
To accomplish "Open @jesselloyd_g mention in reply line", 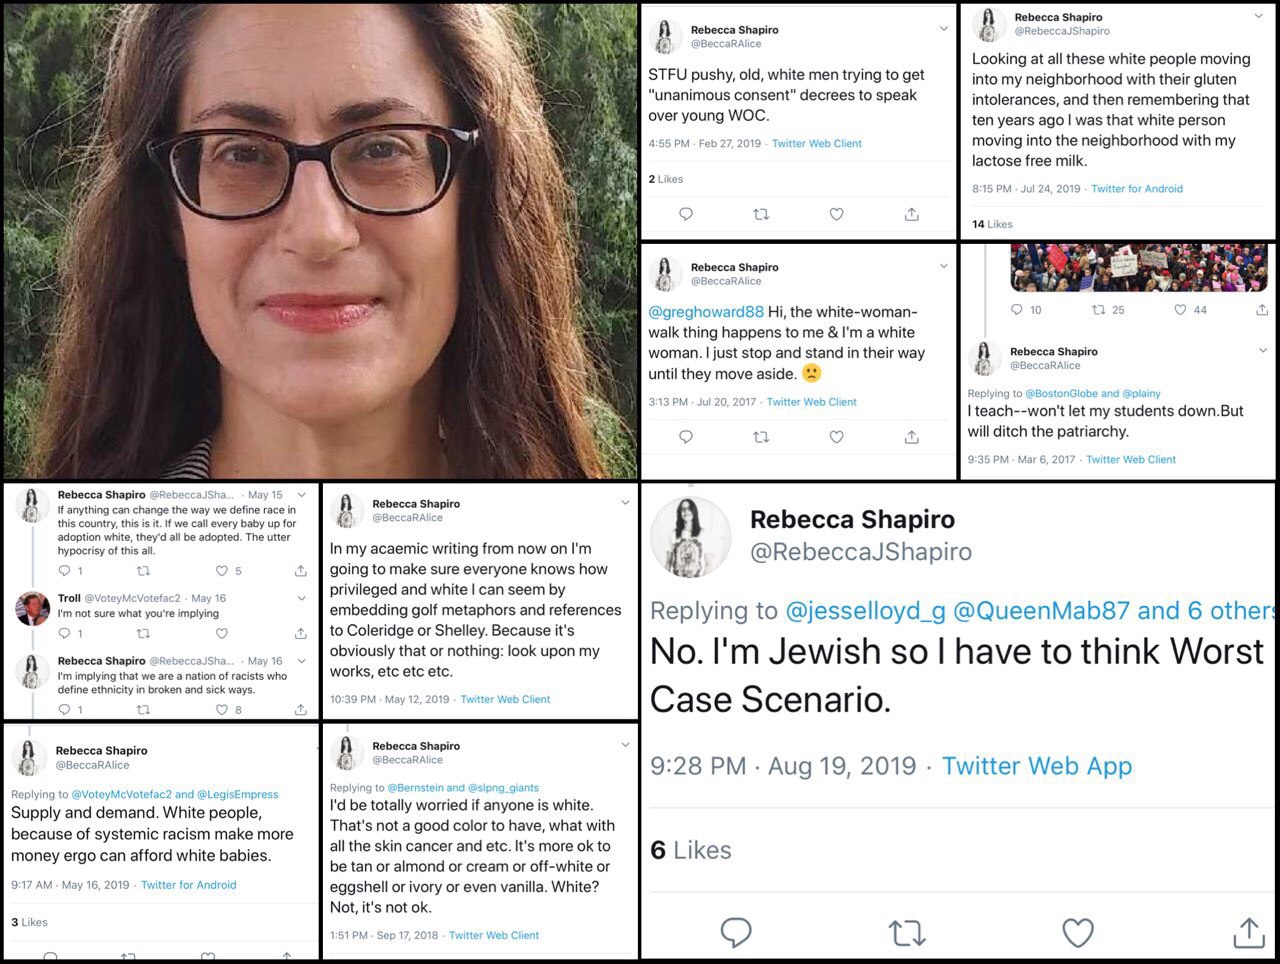I will (867, 610).
